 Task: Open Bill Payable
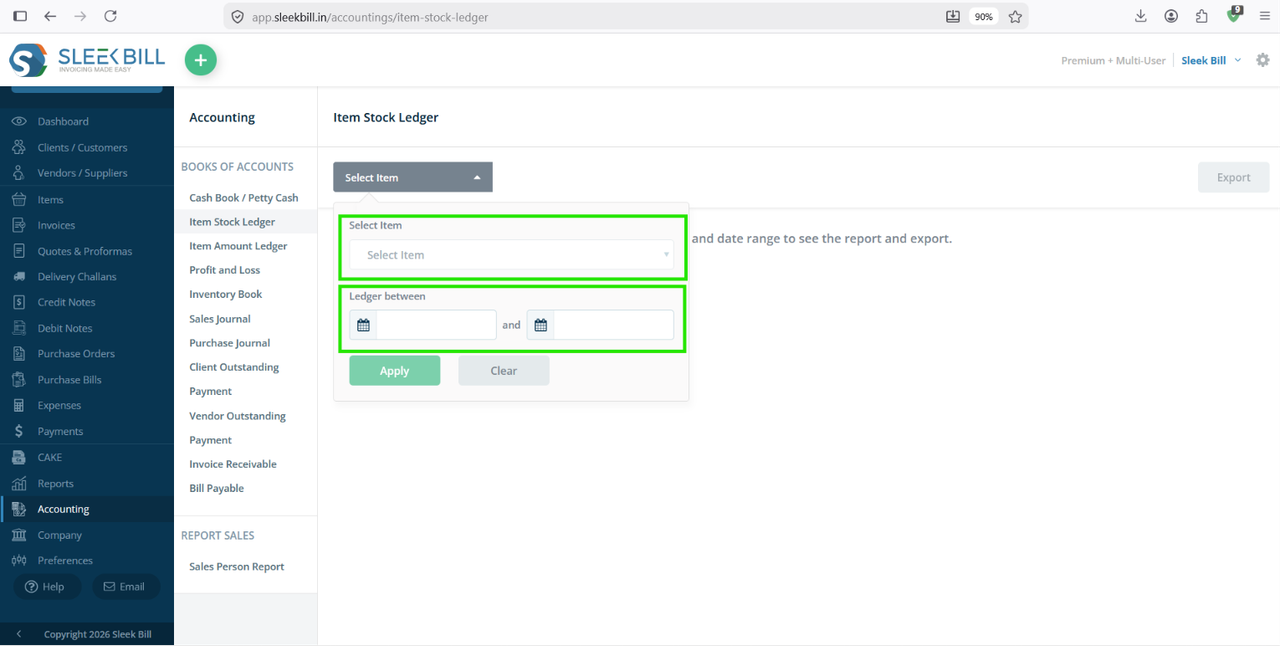[217, 488]
